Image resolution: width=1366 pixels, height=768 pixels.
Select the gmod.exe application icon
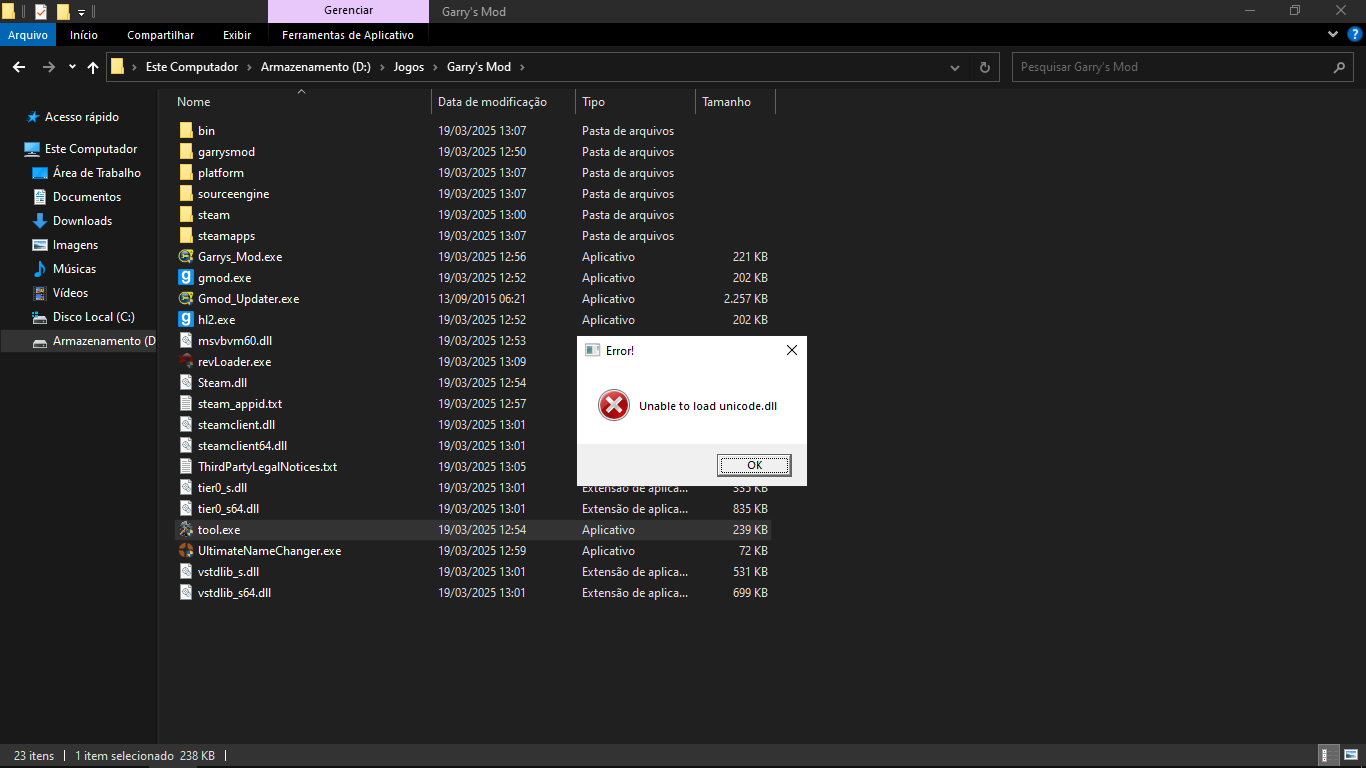click(x=186, y=278)
